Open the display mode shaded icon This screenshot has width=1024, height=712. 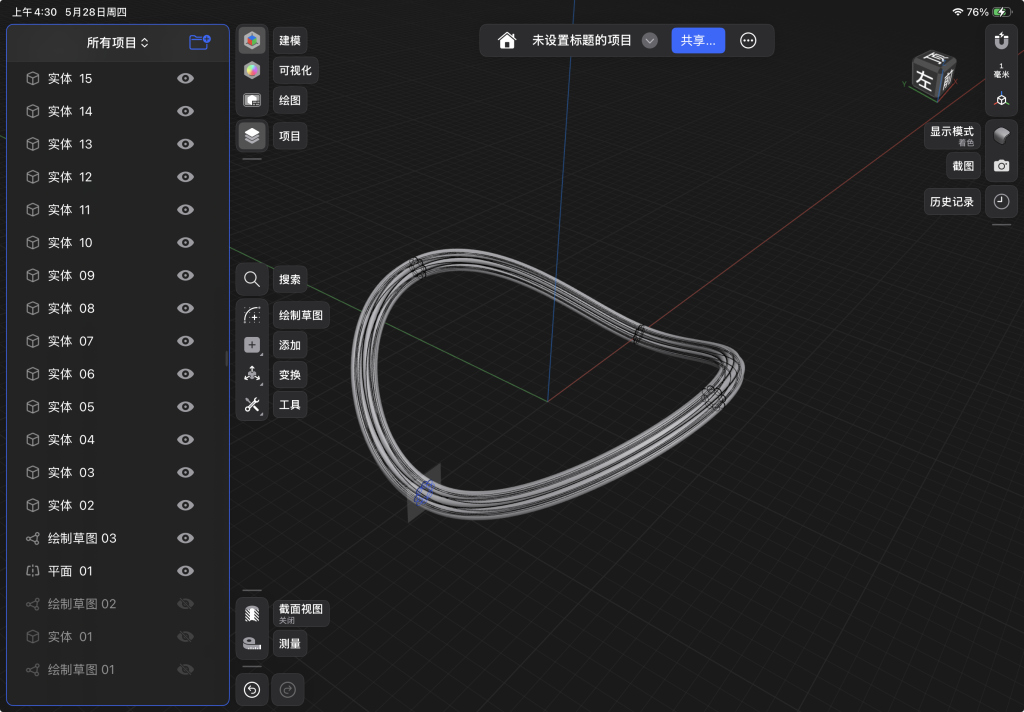click(1001, 136)
